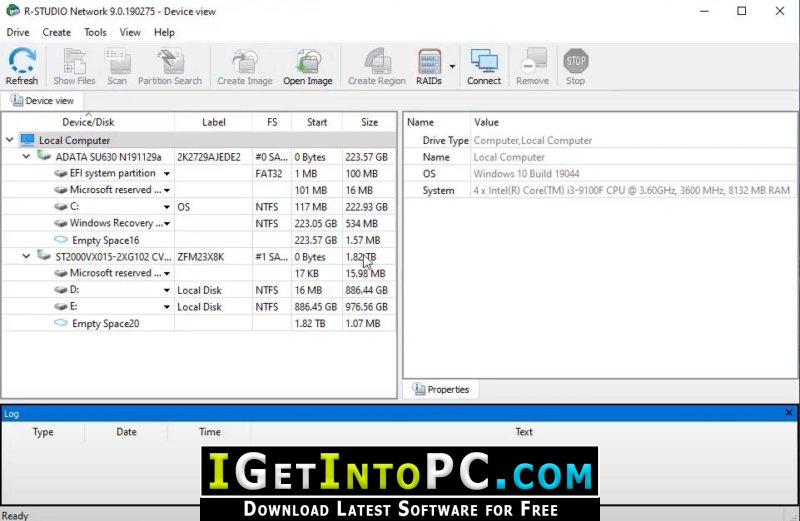Collapse the ST2000VX015 disk node

pos(26,256)
